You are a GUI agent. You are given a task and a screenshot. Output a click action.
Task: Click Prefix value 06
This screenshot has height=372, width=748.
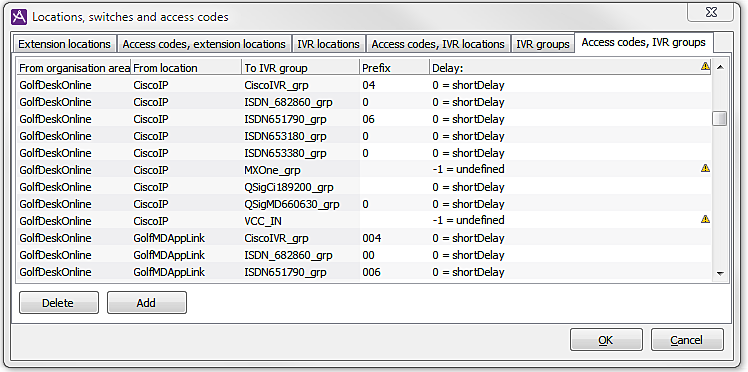(x=369, y=119)
